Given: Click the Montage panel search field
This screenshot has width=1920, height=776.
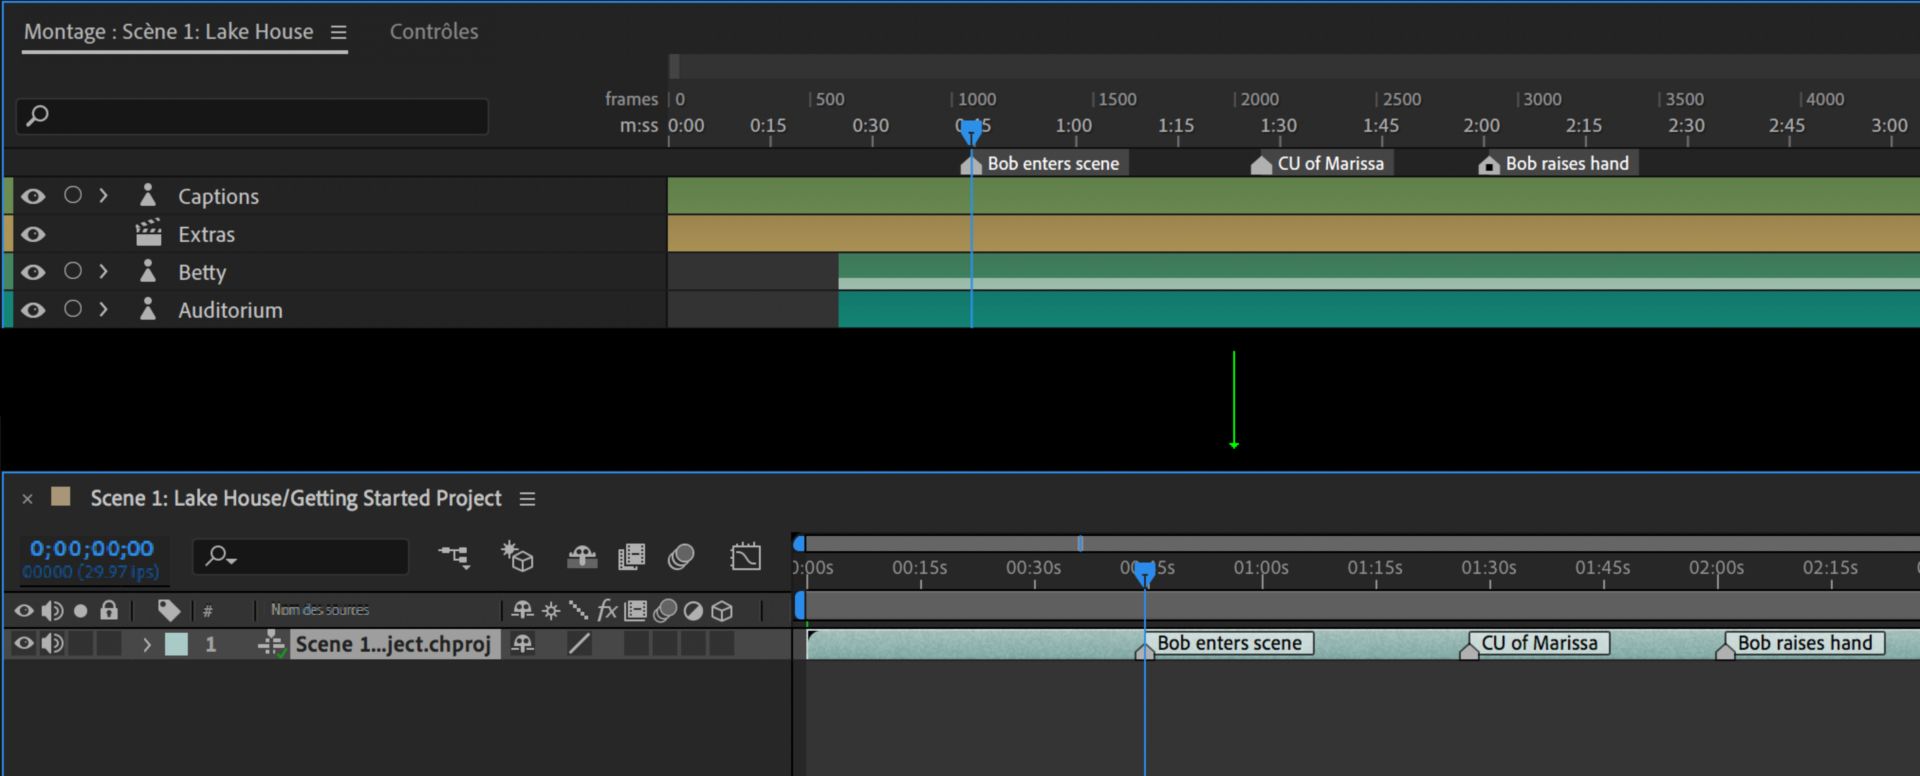Looking at the screenshot, I should pos(252,116).
